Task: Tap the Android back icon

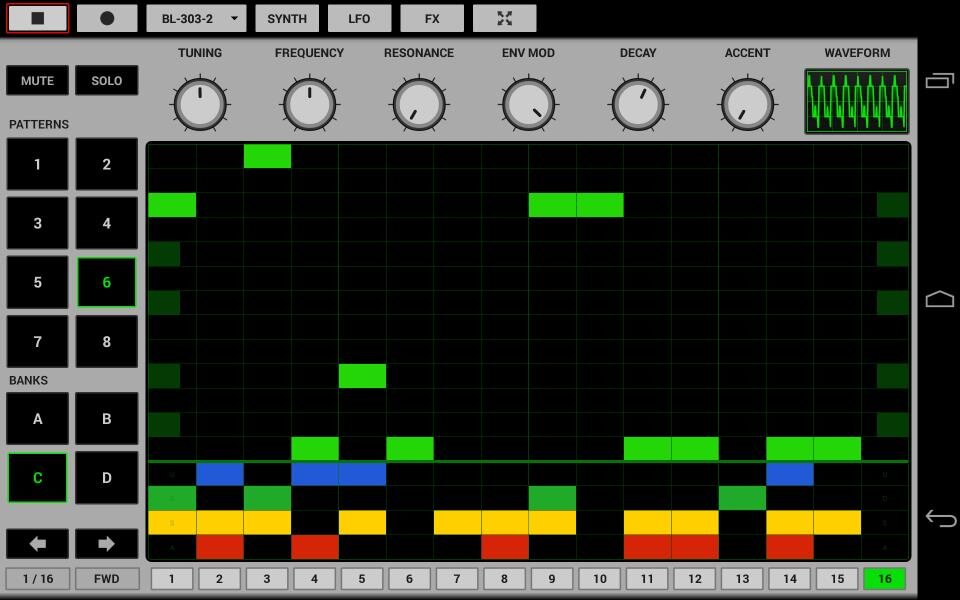Action: coord(940,518)
